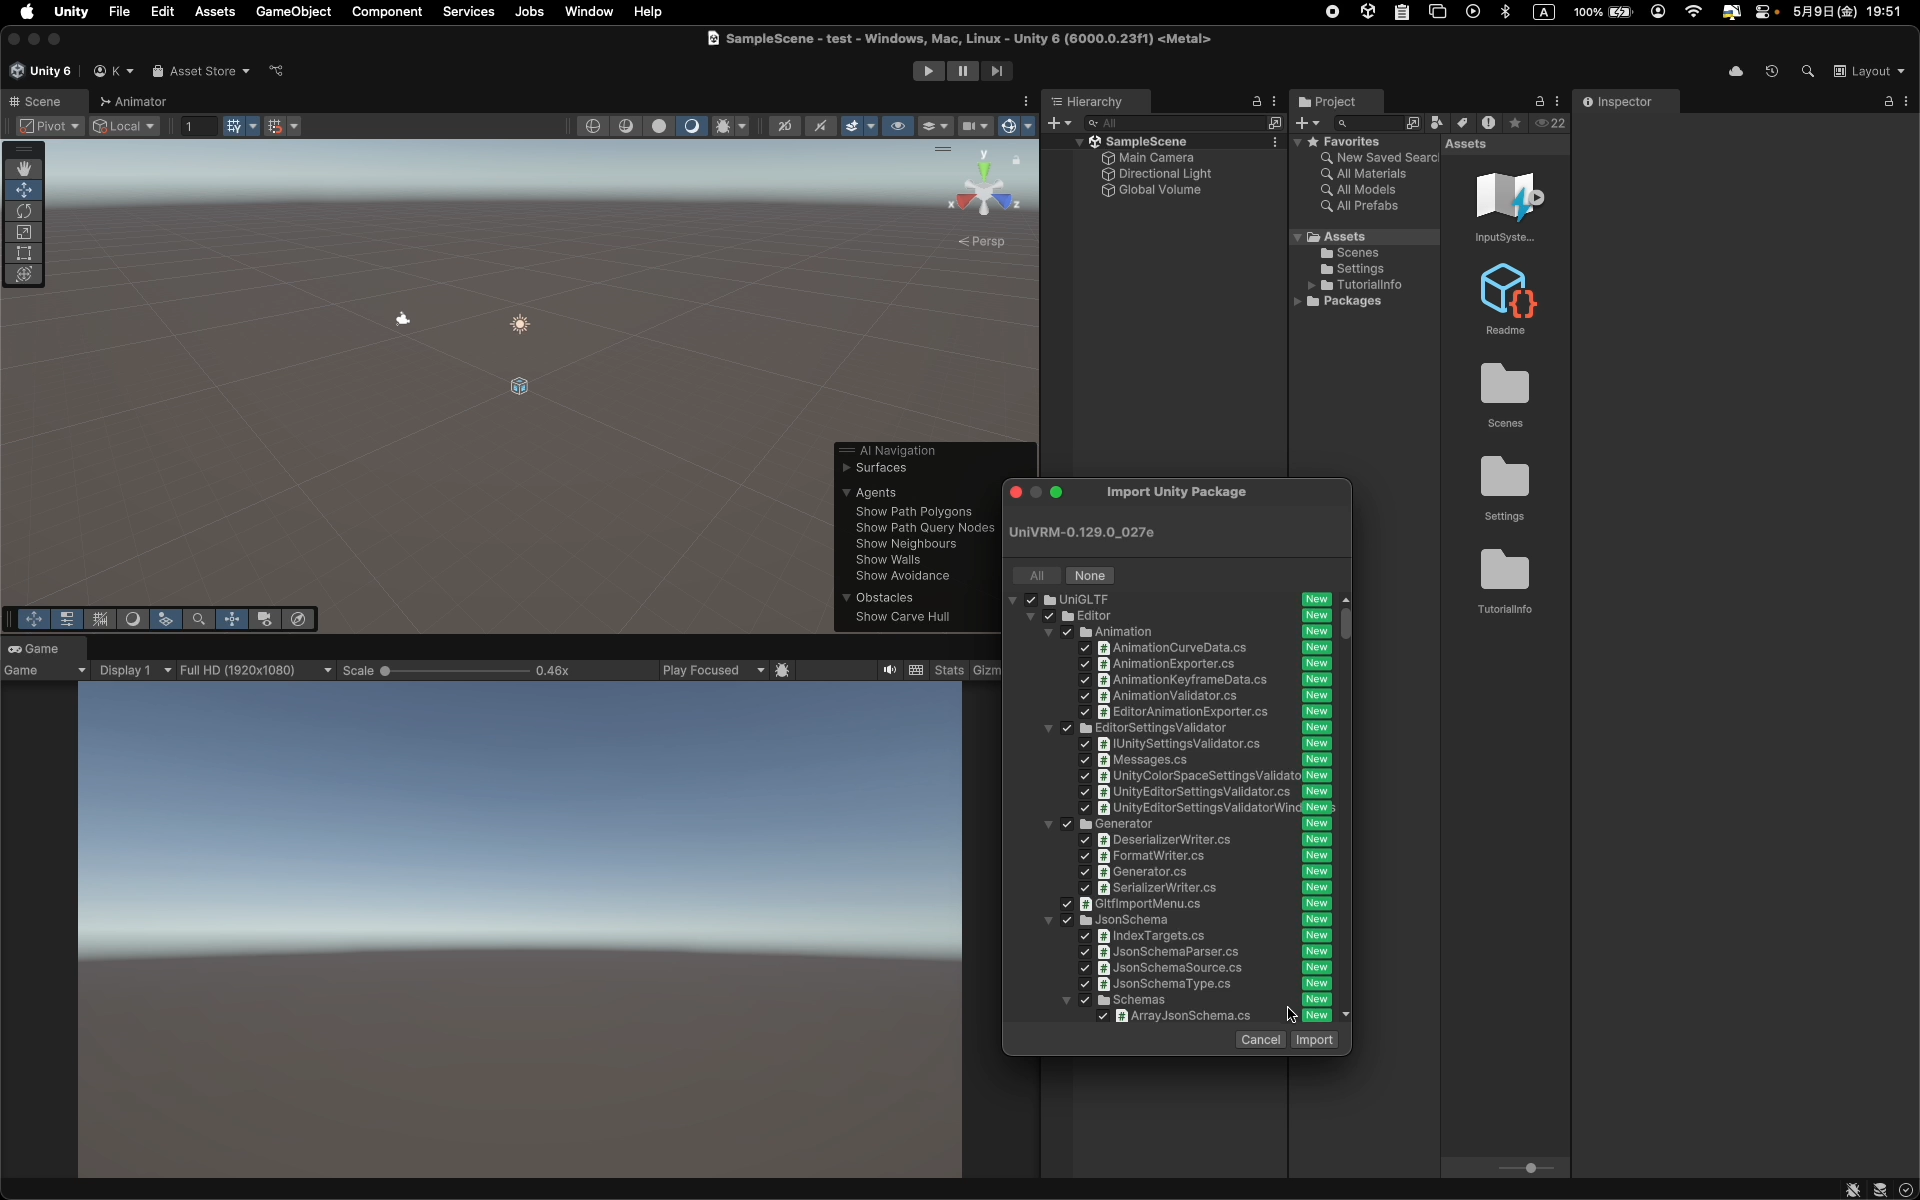This screenshot has height=1200, width=1920.
Task: Click the Pause button
Action: pyautogui.click(x=962, y=71)
